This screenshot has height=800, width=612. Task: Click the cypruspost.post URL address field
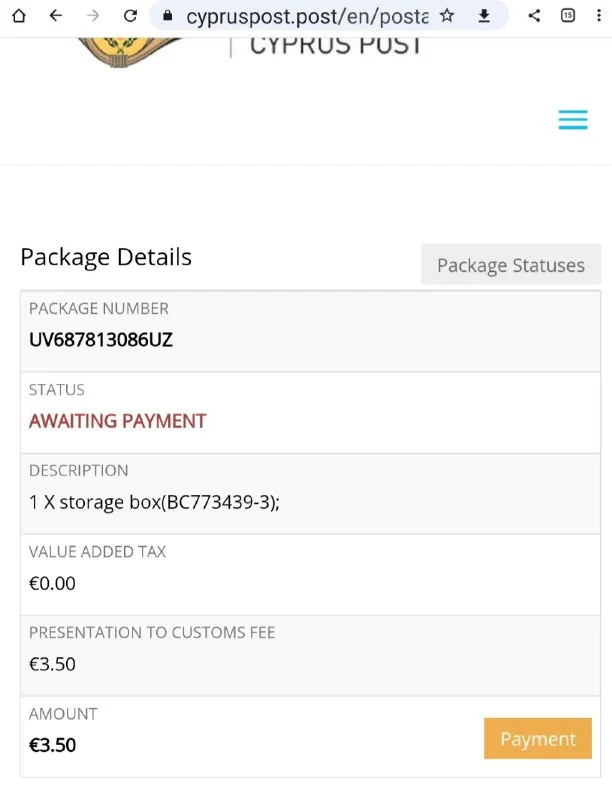coord(306,16)
